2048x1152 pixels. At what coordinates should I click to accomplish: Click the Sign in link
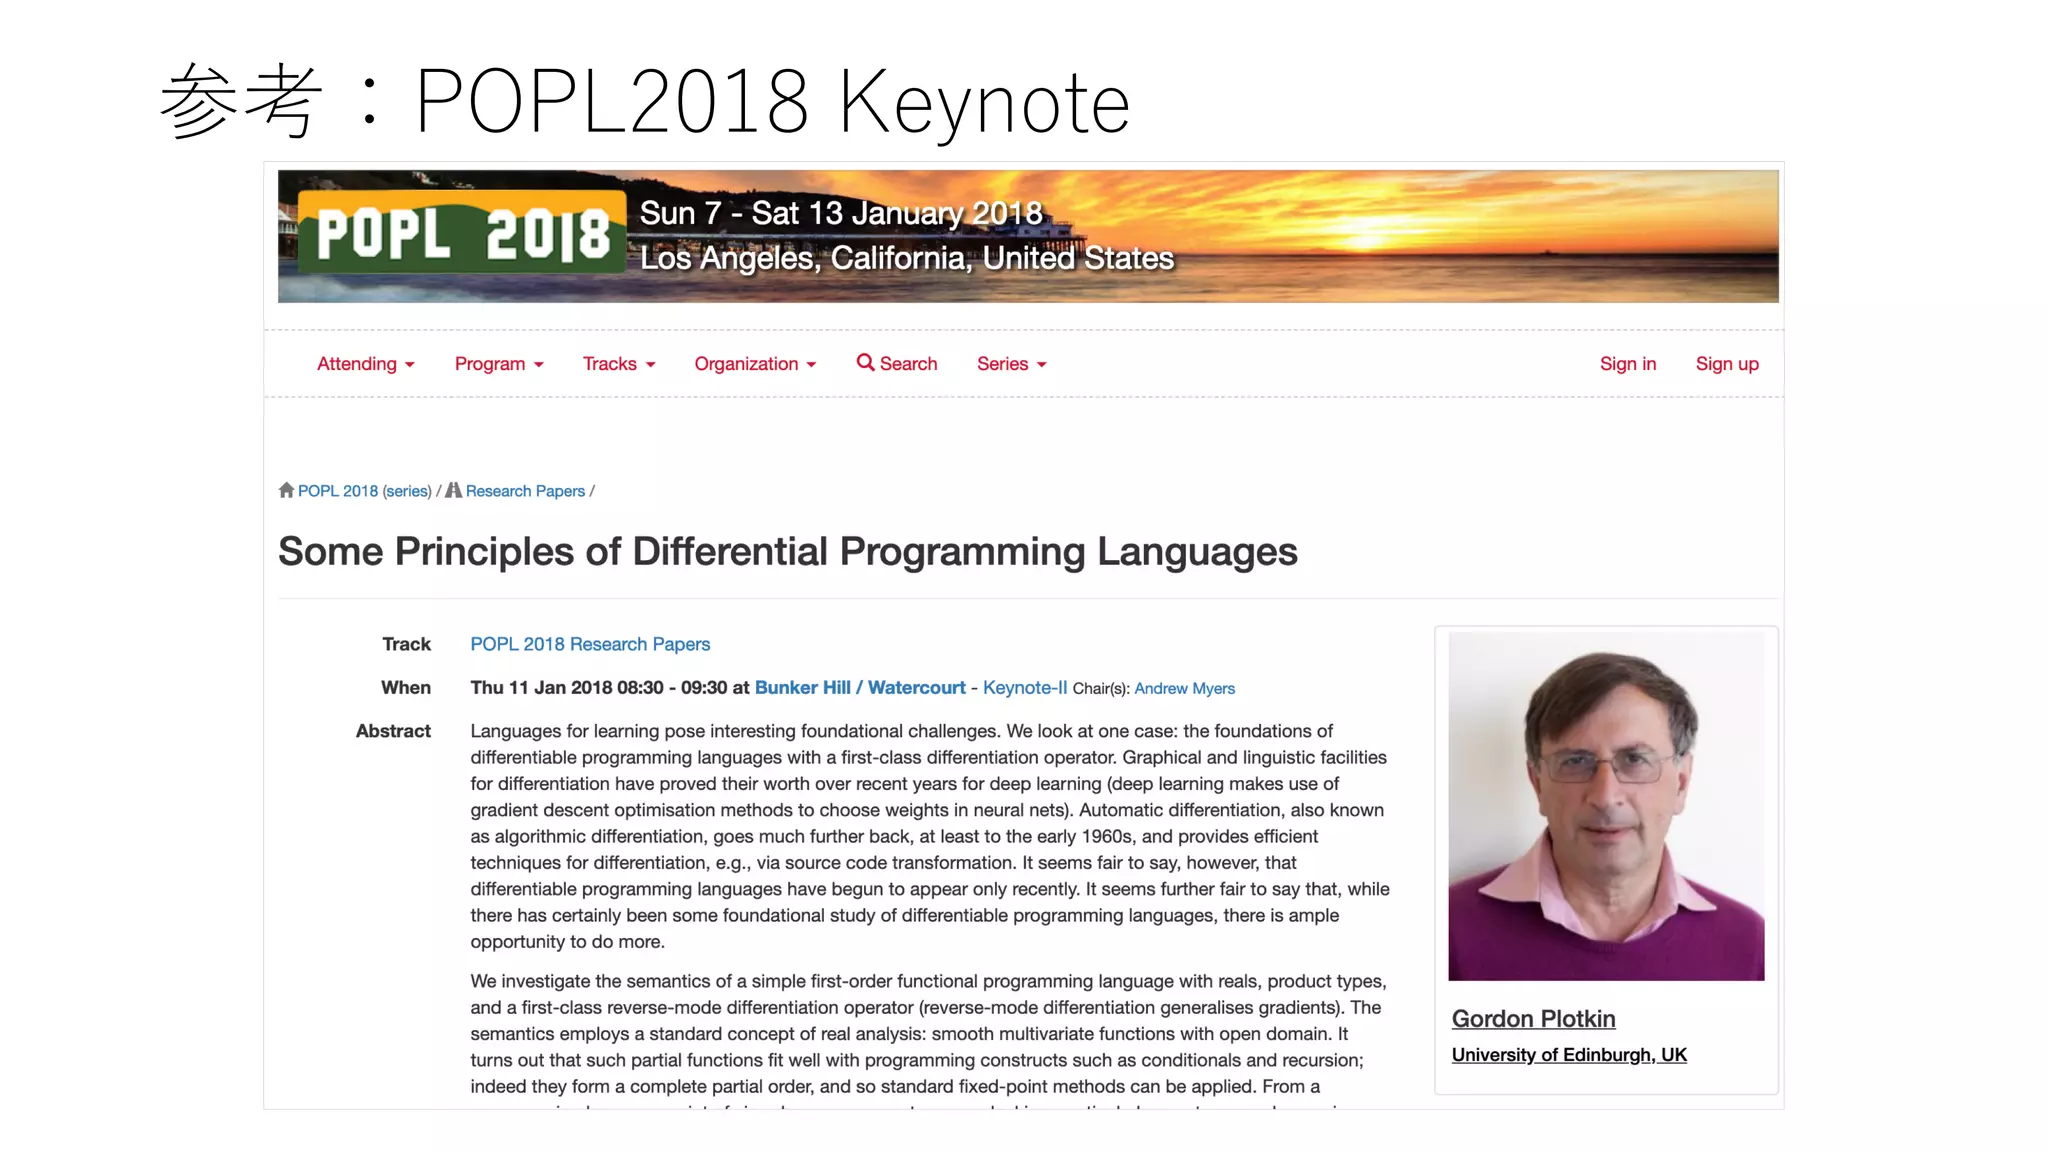1627,364
